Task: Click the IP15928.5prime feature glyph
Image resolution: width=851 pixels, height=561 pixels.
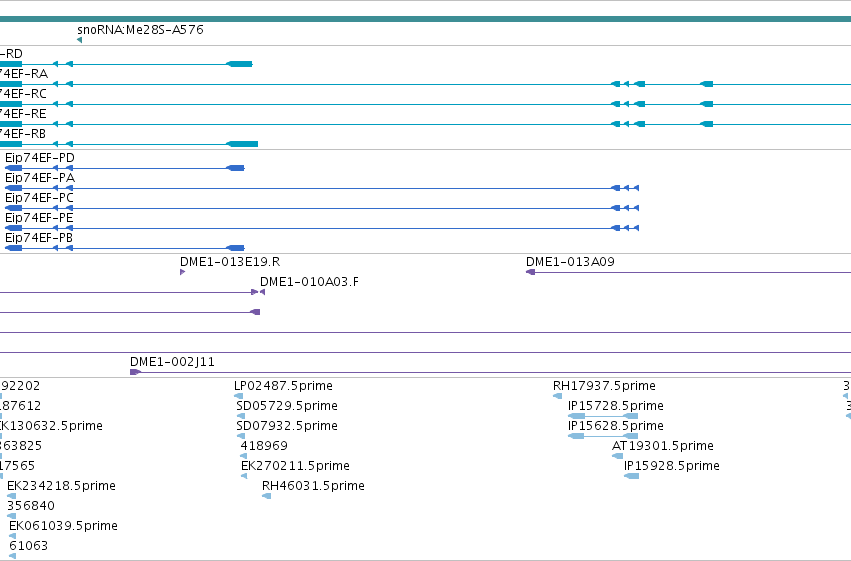Action: point(631,476)
